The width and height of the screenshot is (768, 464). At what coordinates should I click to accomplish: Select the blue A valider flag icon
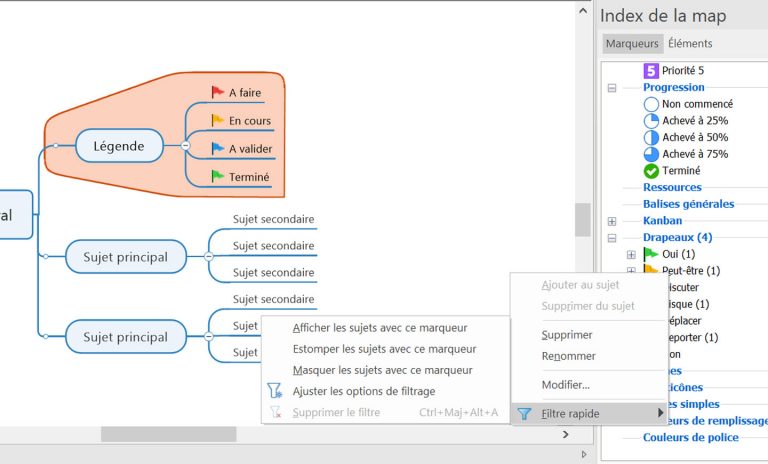tap(217, 148)
